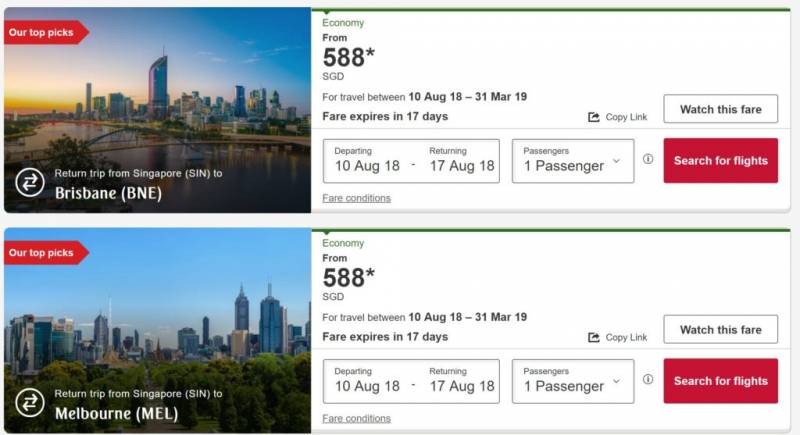Search for flights to Brisbane

(720, 160)
